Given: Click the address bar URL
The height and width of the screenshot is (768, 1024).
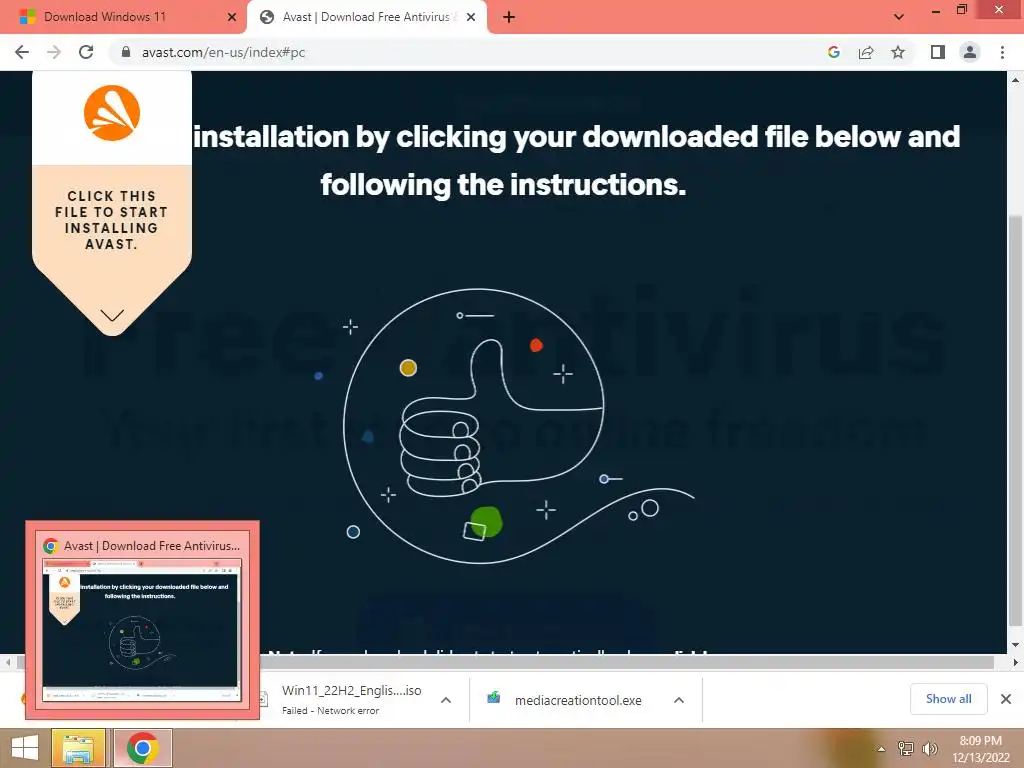Looking at the screenshot, I should pos(223,52).
